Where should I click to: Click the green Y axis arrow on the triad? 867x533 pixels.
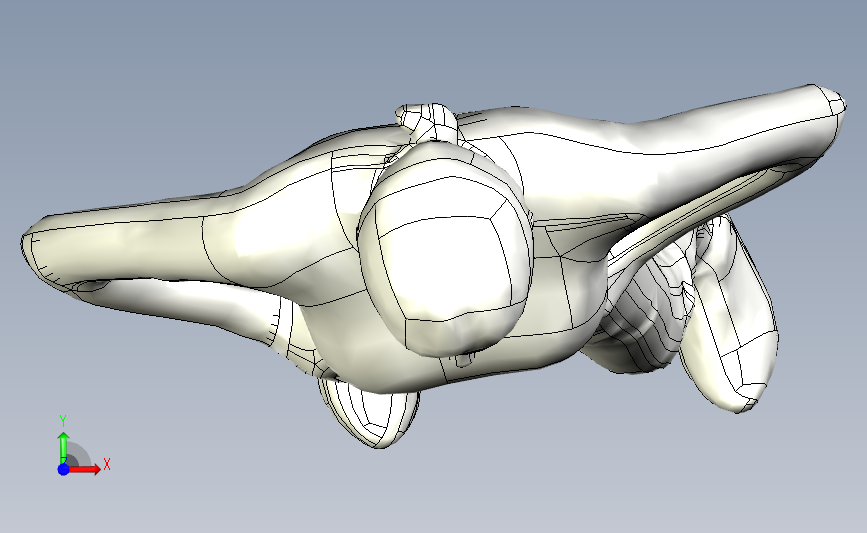(x=64, y=448)
